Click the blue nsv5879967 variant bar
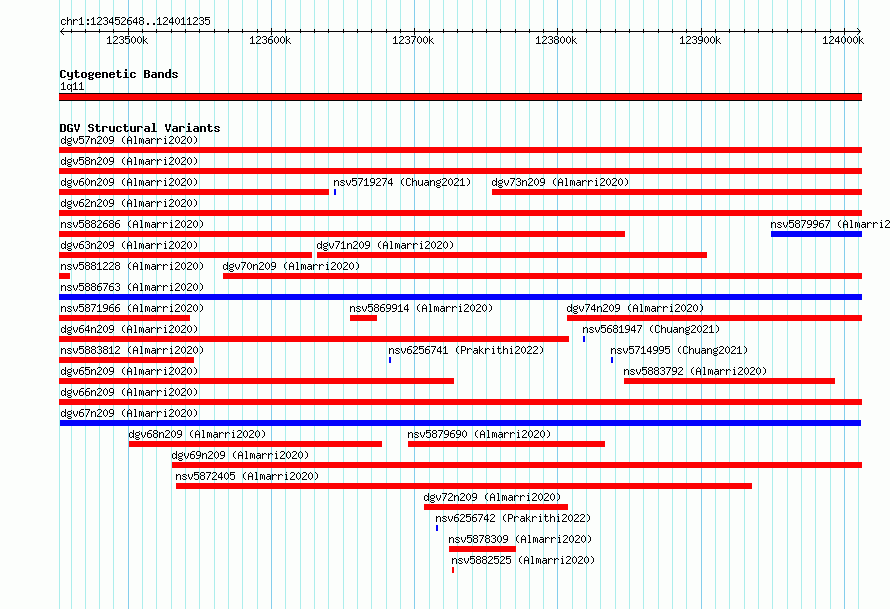The height and width of the screenshot is (609, 890). (816, 234)
